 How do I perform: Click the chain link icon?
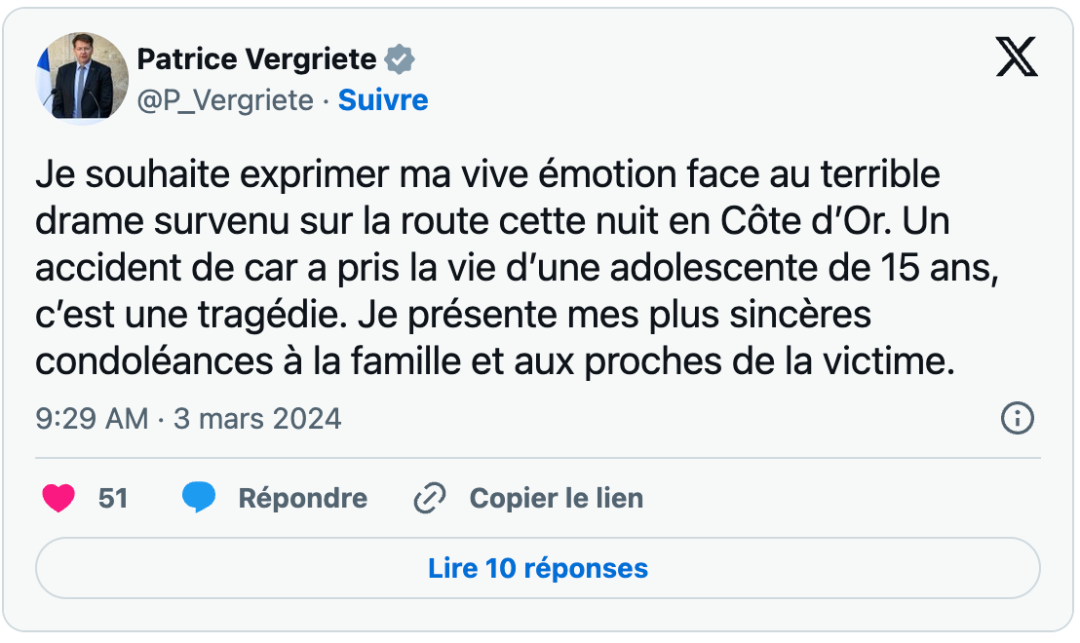[429, 498]
